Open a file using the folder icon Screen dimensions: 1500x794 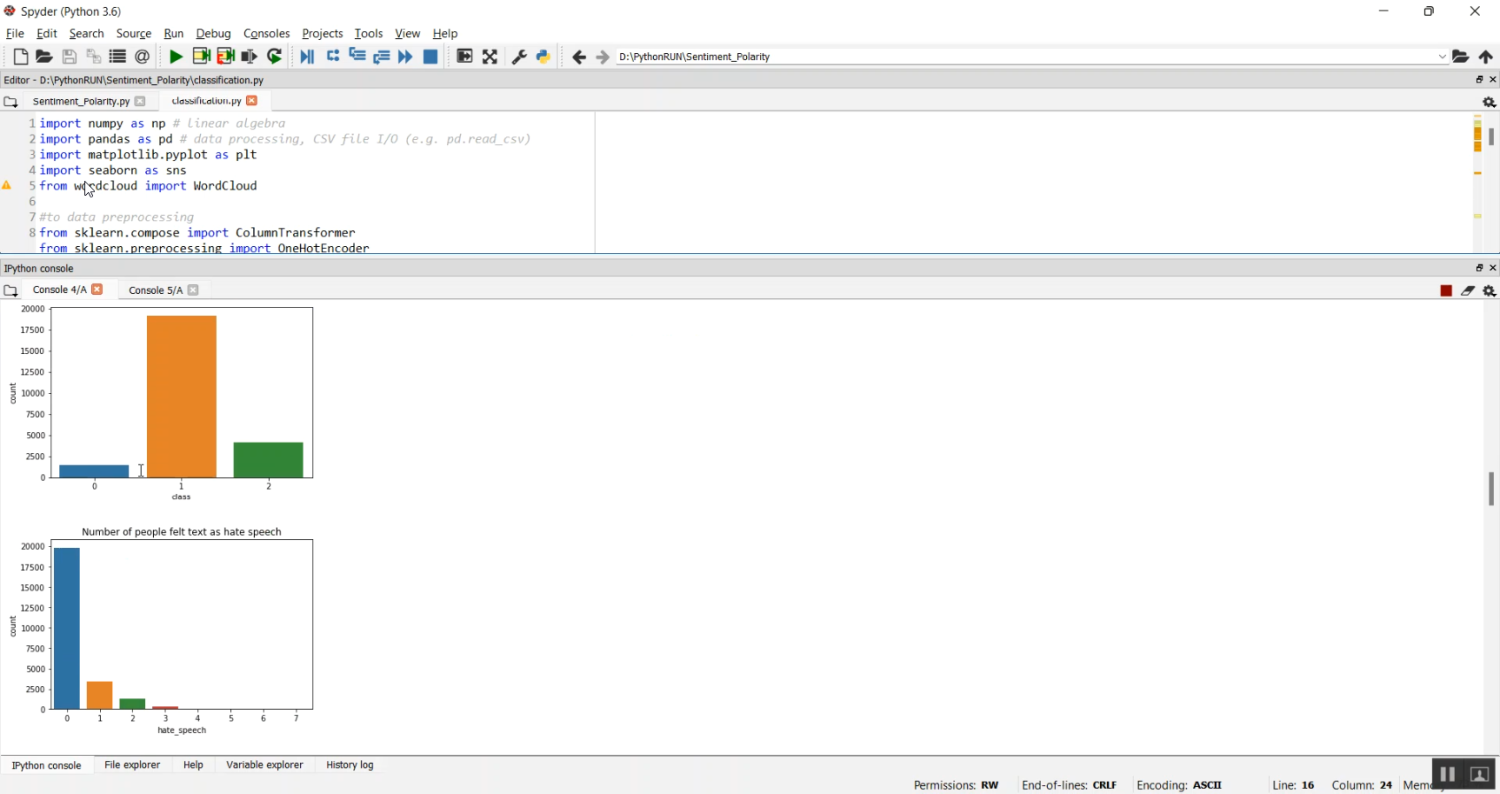tap(44, 57)
